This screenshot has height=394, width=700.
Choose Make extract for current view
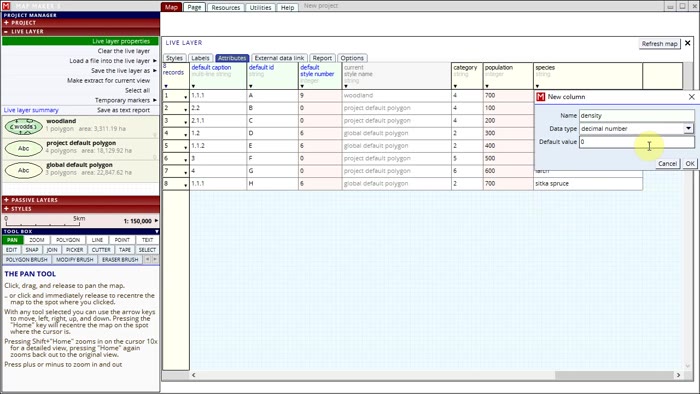(x=108, y=80)
